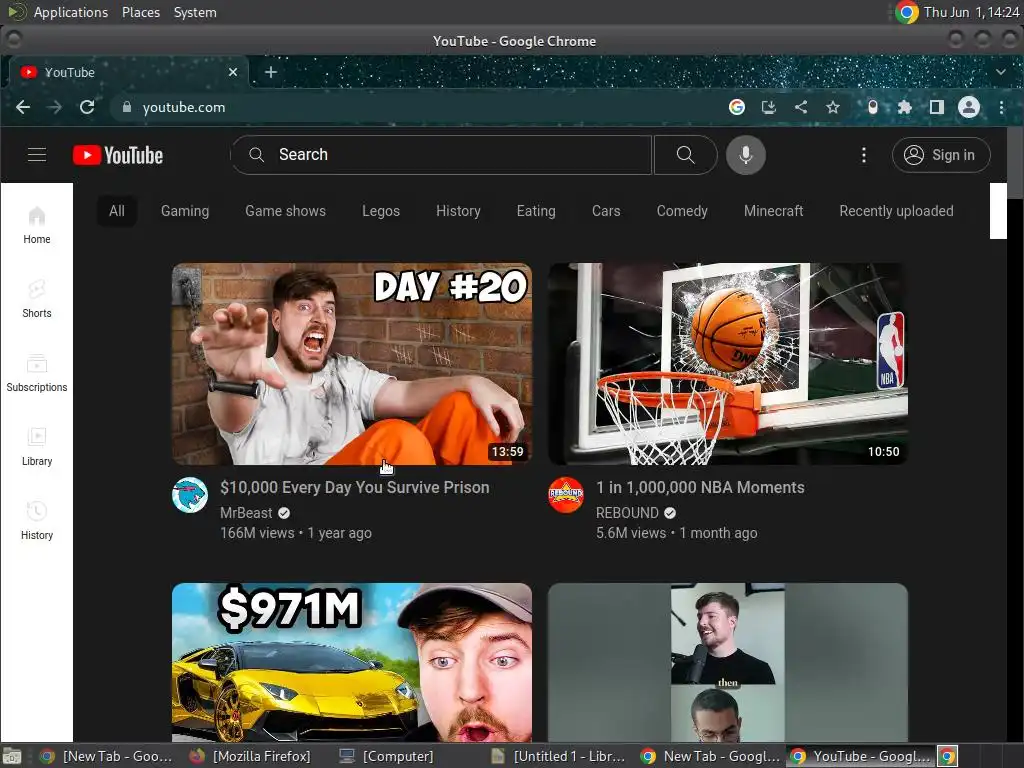Go back with the browser back arrow
Screen dimensions: 1024x768
[23, 107]
